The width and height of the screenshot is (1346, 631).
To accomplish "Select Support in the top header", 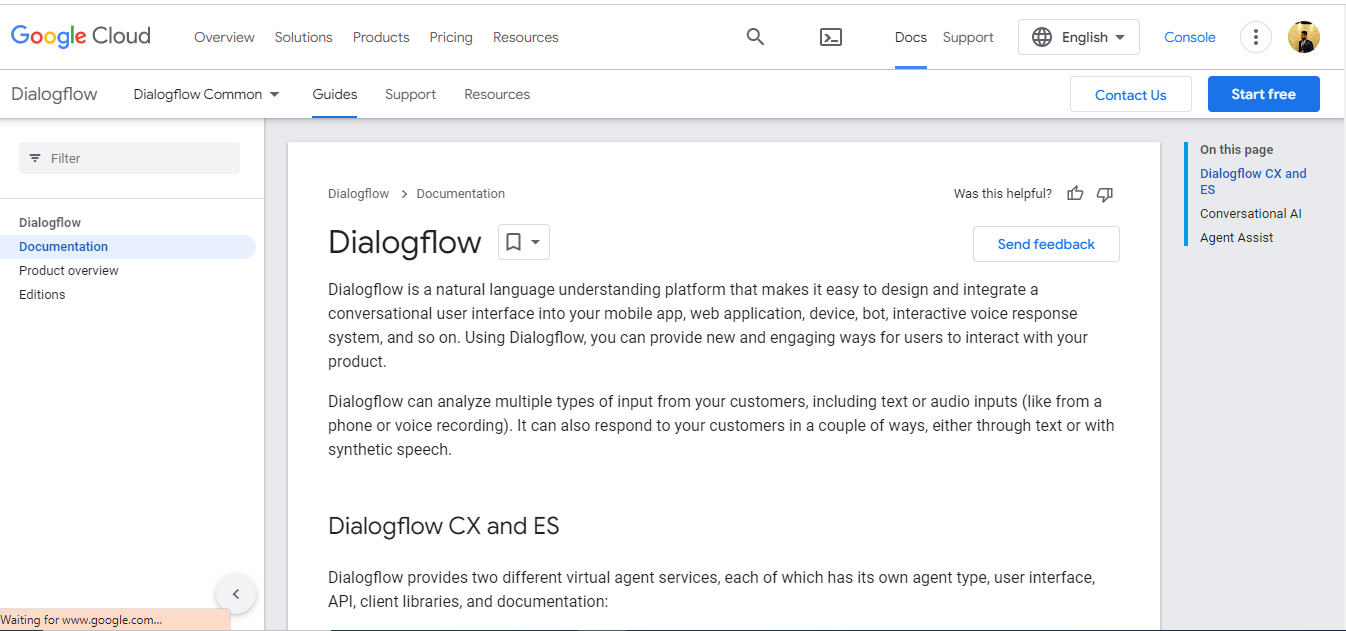I will coord(968,37).
